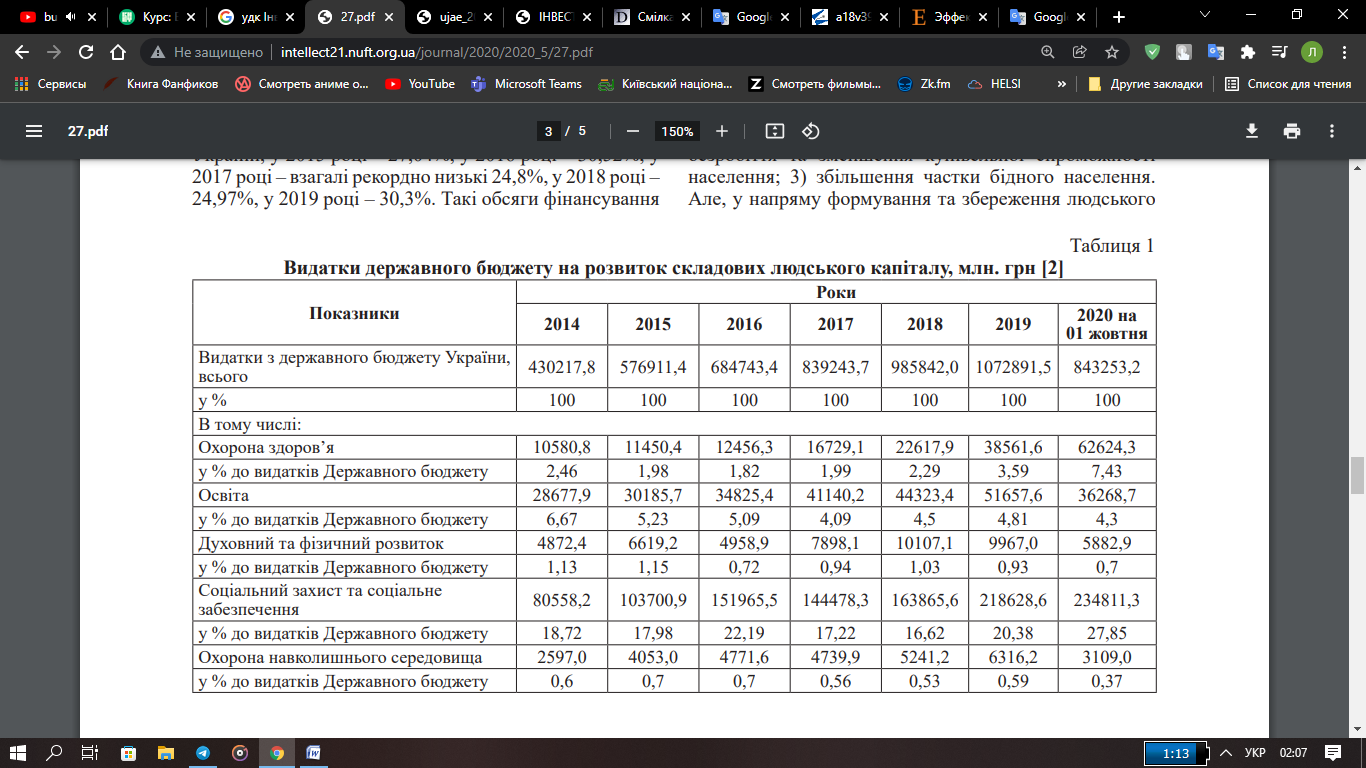The height and width of the screenshot is (768, 1366).
Task: Open Word from the taskbar
Action: (314, 753)
